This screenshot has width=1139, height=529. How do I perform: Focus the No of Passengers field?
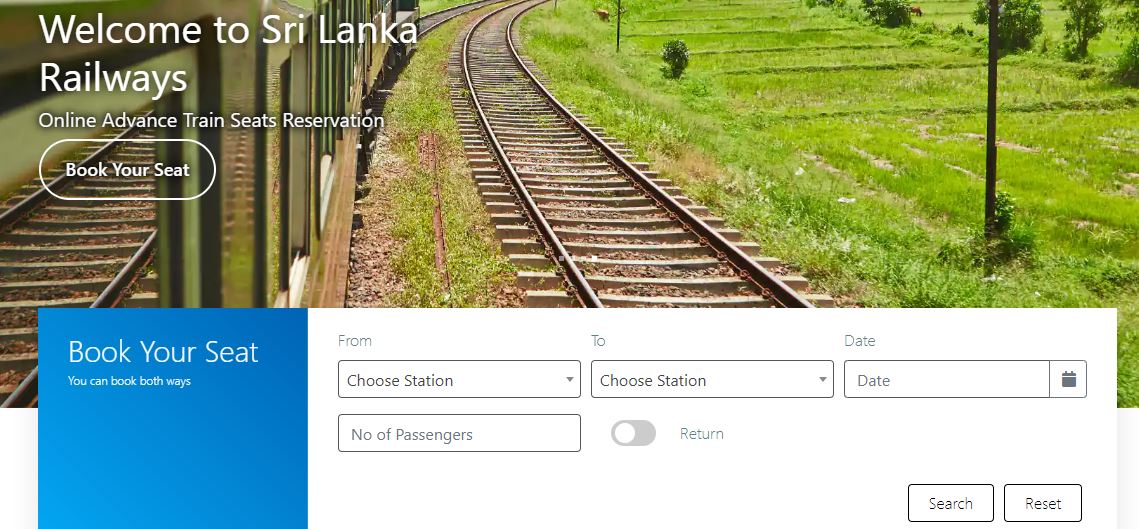[x=459, y=433]
